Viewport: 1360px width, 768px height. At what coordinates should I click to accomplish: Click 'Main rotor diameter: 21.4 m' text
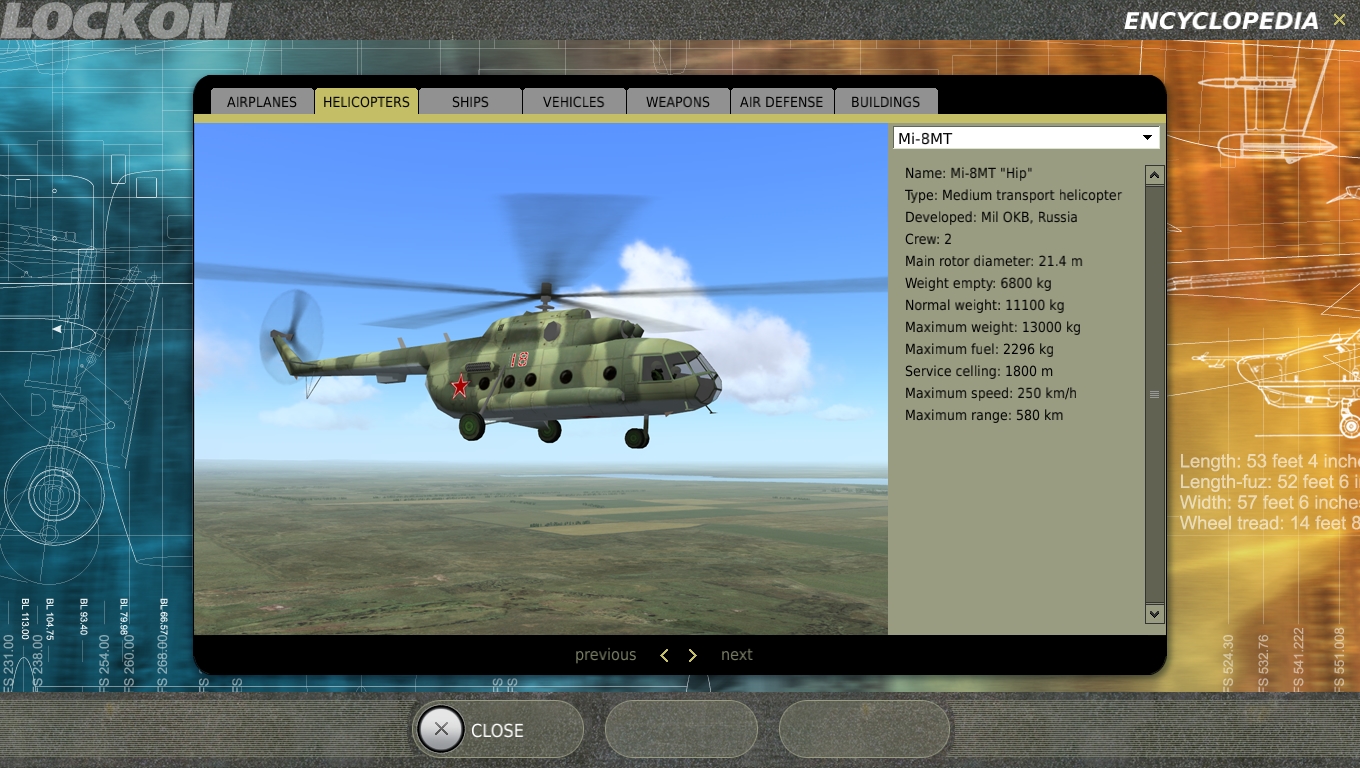pyautogui.click(x=994, y=261)
